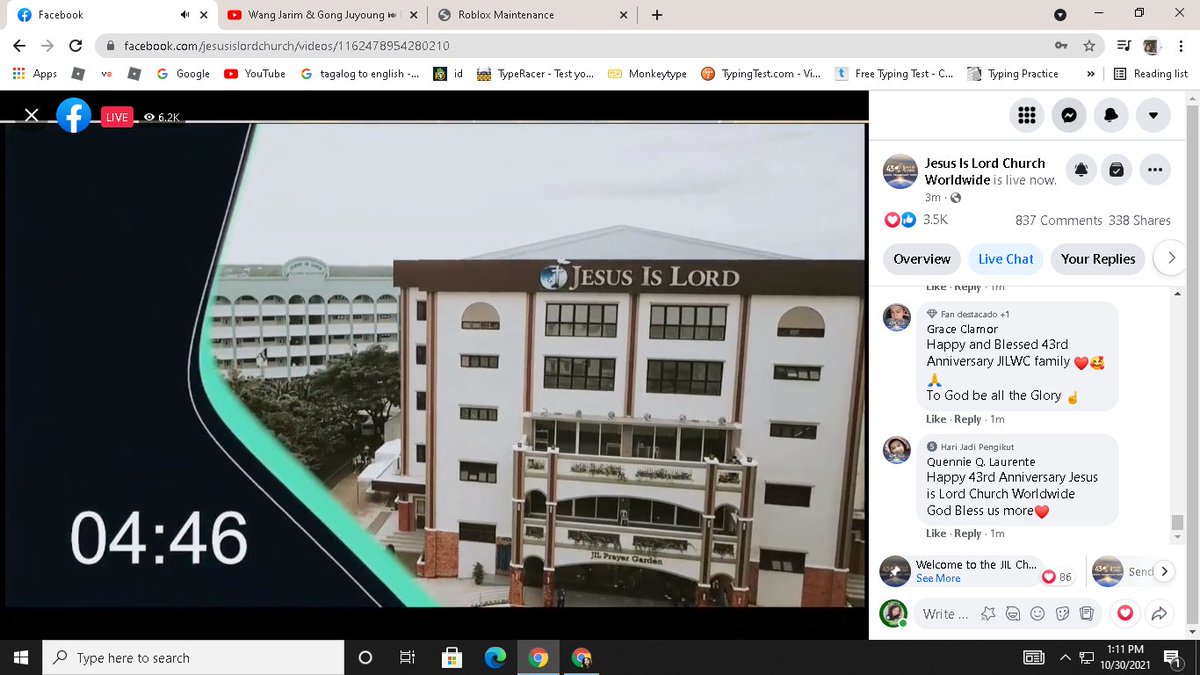The height and width of the screenshot is (675, 1200).
Task: Click the live chat scrollbar thumb
Action: [x=1177, y=523]
